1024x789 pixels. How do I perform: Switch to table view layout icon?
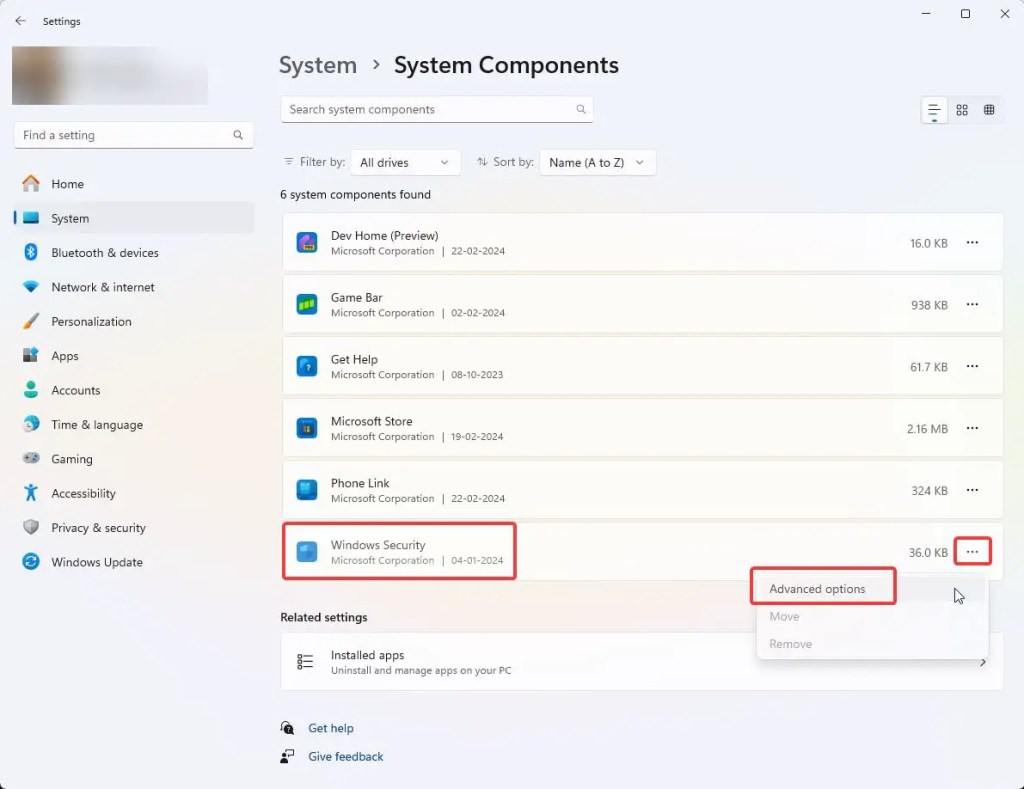click(x=989, y=110)
